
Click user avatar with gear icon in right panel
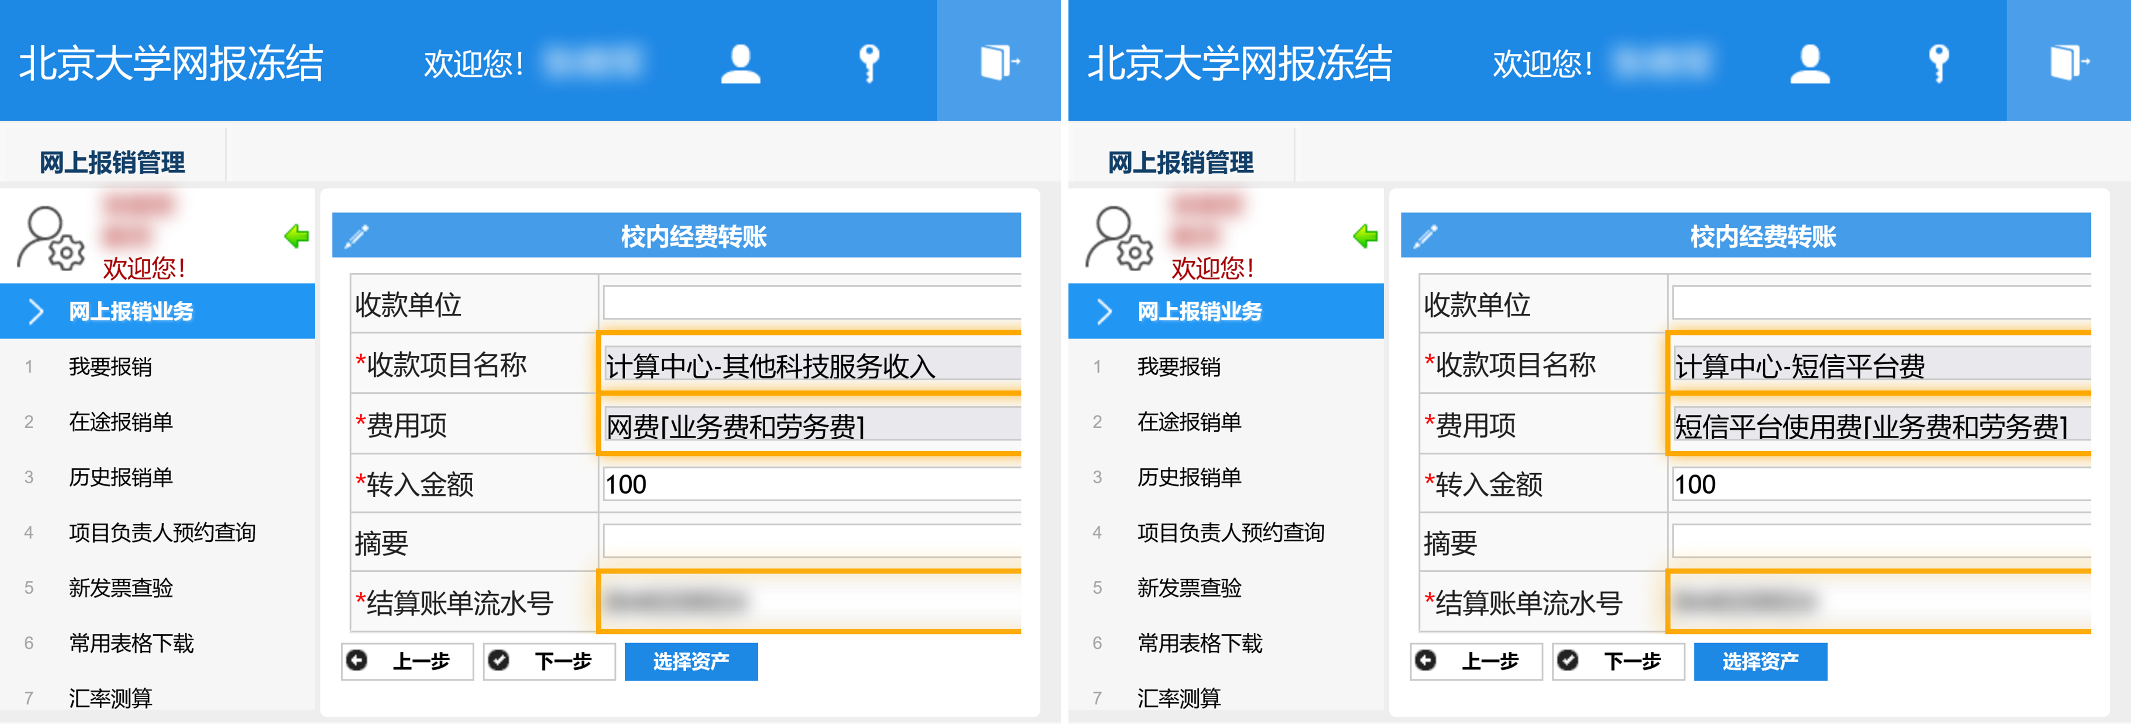(x=1119, y=240)
